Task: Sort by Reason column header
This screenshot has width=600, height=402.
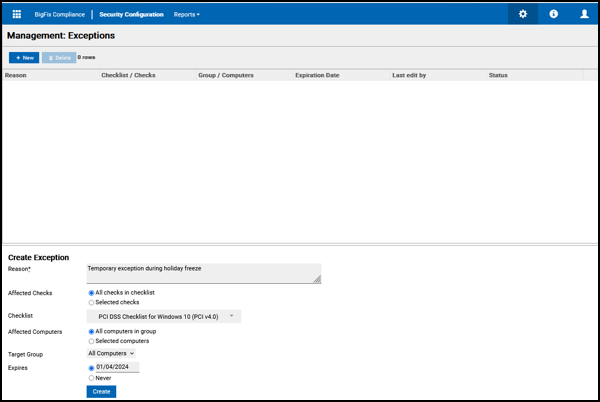Action: click(x=51, y=75)
